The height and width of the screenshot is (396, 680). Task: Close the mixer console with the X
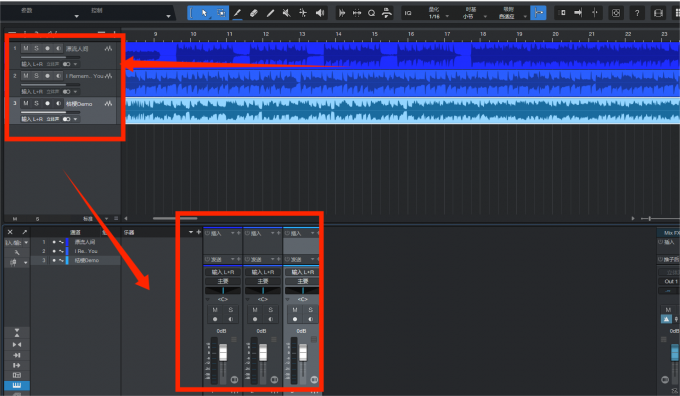(10, 232)
